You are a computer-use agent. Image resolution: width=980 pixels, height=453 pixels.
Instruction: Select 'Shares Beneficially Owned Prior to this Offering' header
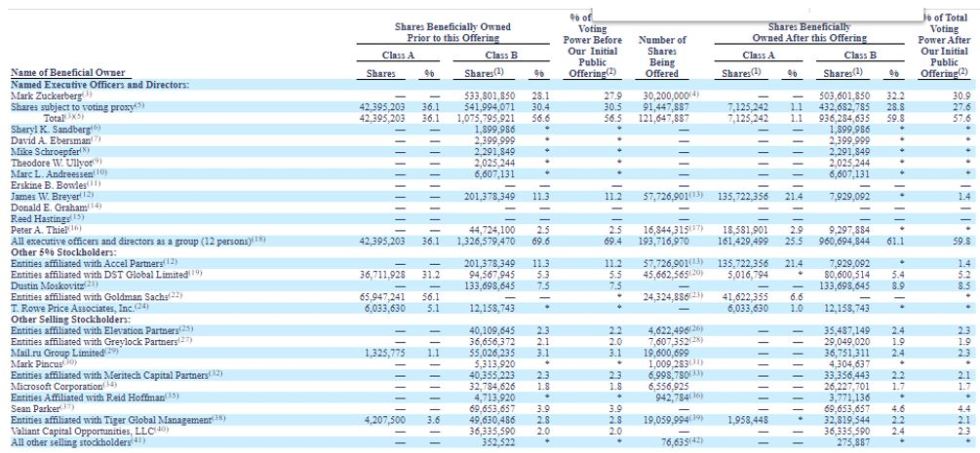point(452,32)
